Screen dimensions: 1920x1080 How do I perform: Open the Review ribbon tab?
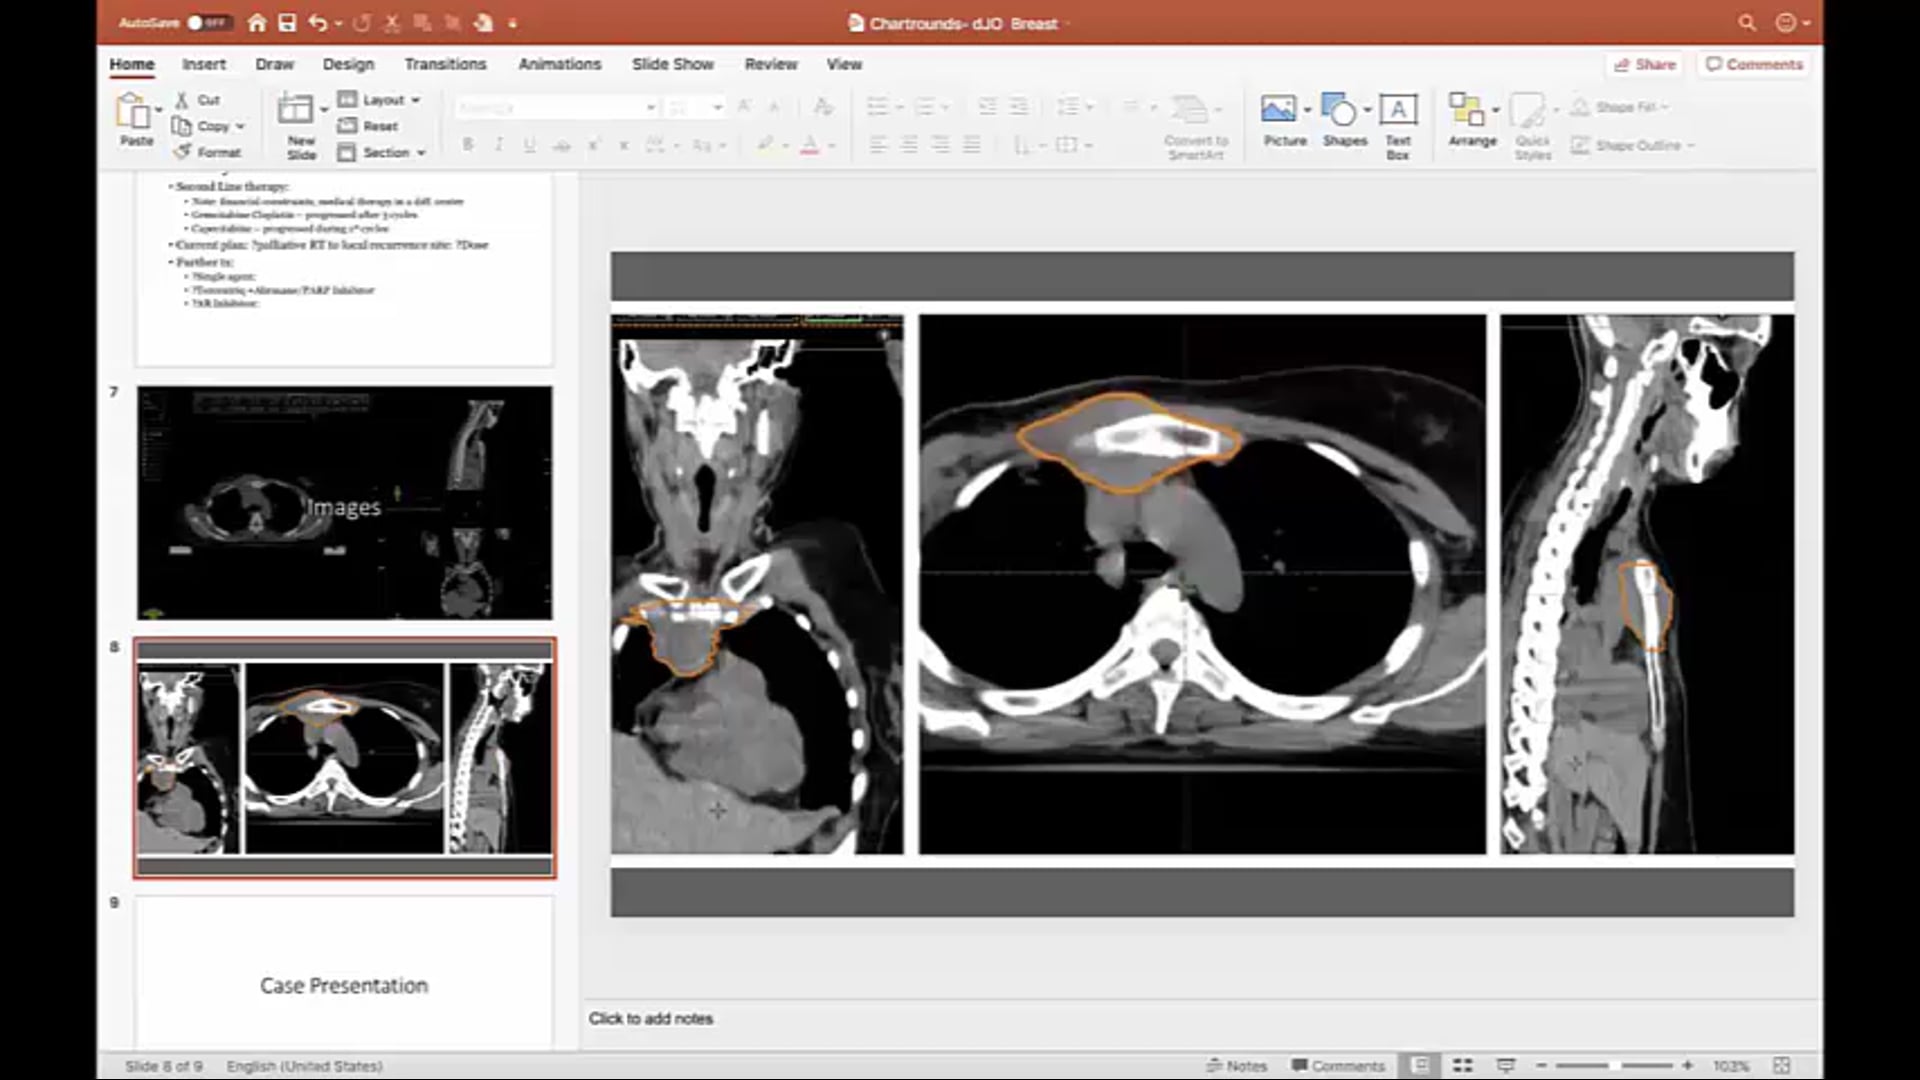770,64
